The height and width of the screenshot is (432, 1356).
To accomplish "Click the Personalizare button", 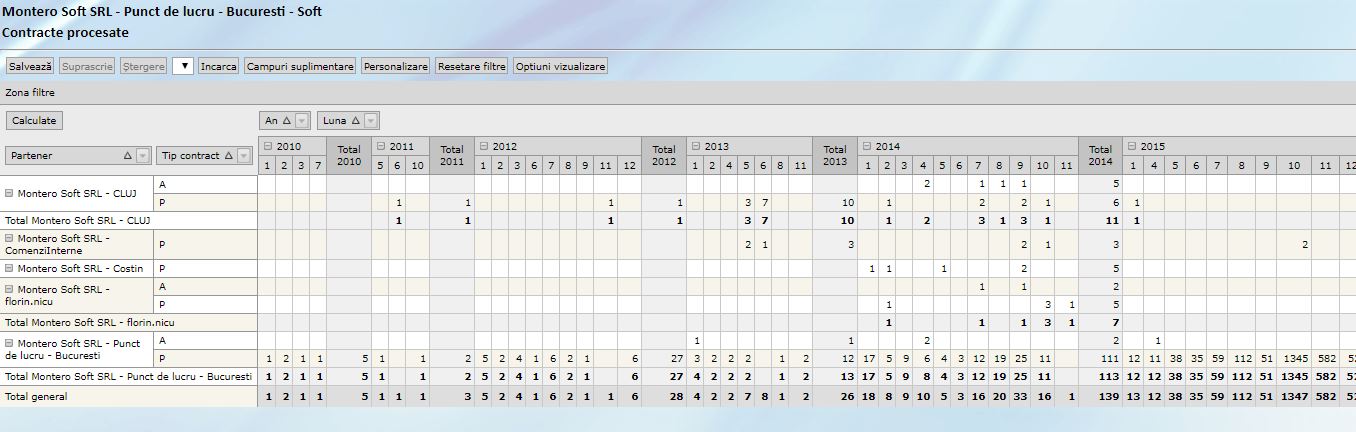I will coord(396,67).
